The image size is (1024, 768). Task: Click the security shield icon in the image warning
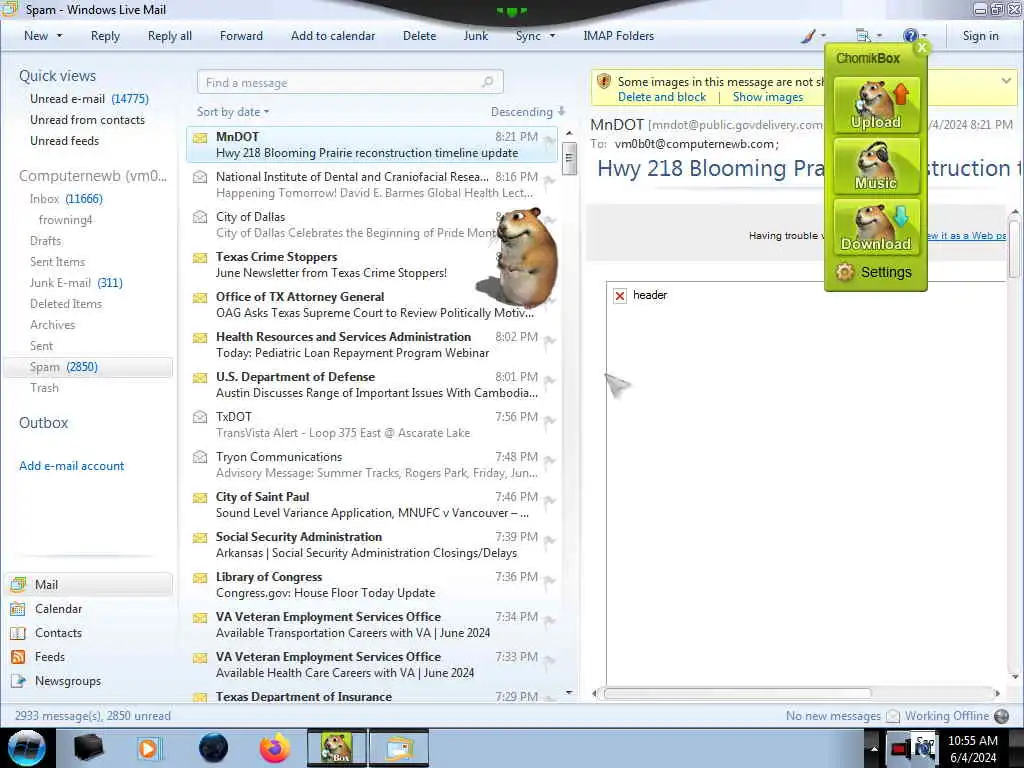(x=604, y=82)
